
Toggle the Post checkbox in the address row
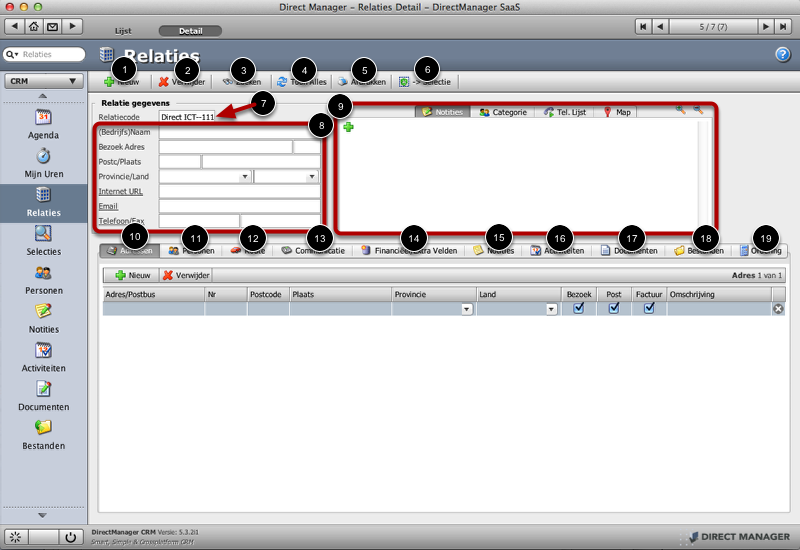pyautogui.click(x=614, y=308)
